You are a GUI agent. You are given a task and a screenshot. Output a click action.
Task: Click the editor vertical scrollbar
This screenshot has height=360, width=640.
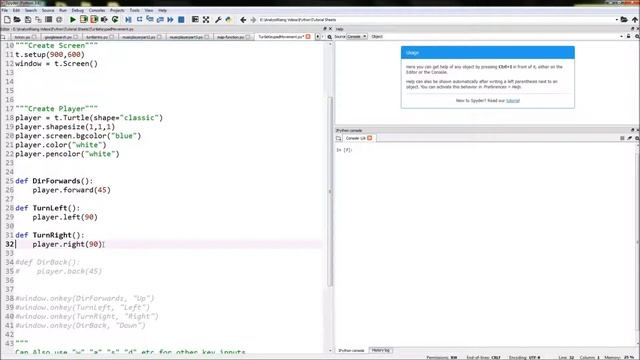[x=330, y=192]
